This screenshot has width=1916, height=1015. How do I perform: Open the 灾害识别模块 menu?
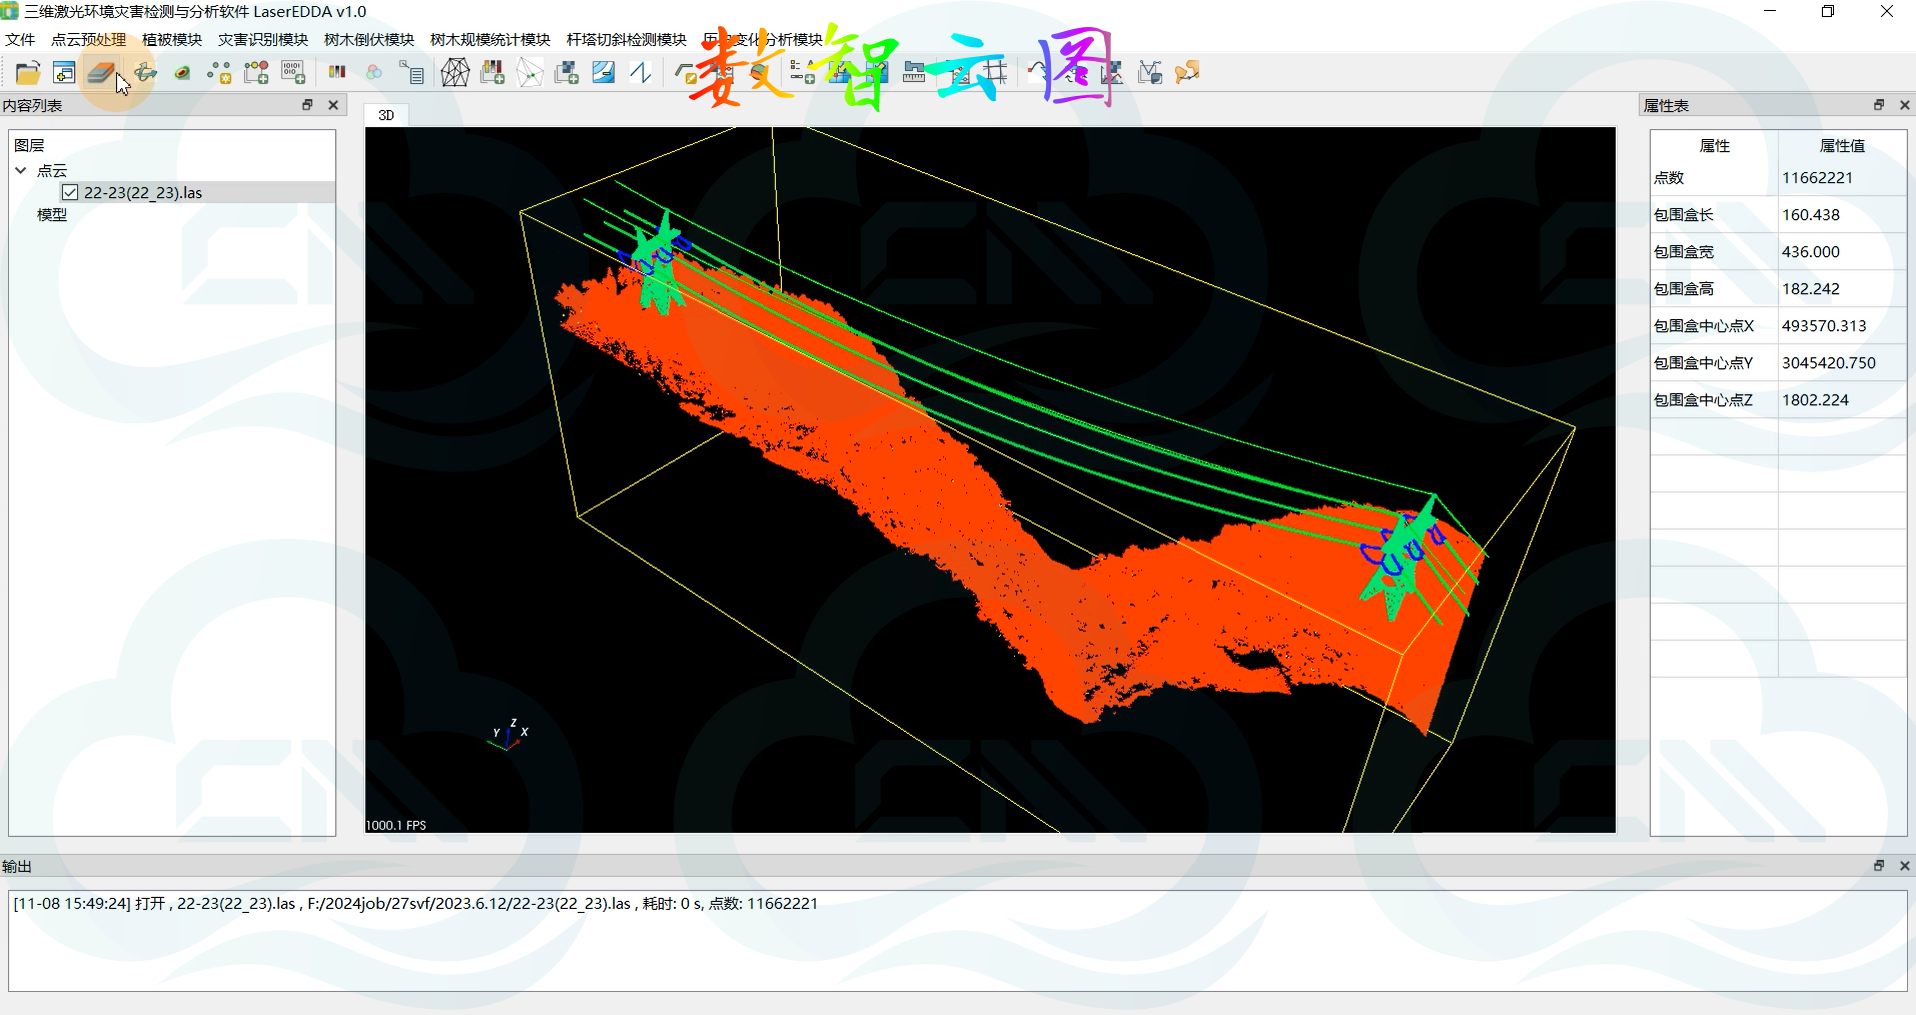point(263,39)
